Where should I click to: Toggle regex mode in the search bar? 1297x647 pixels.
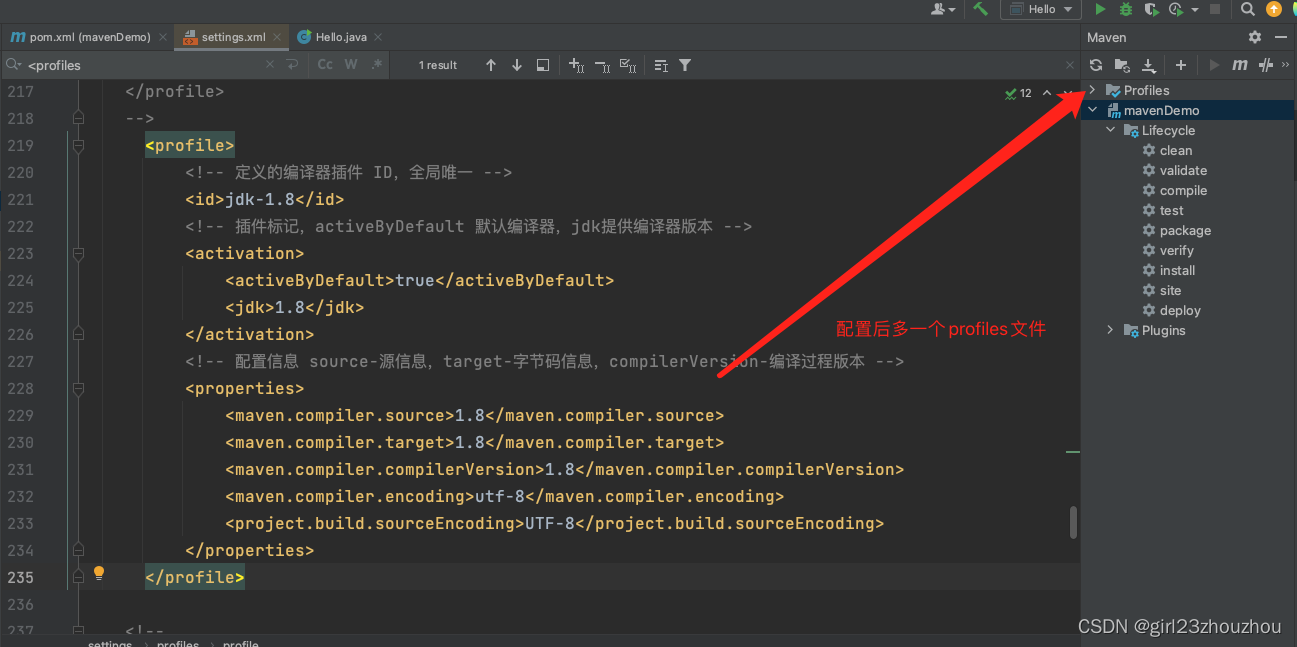click(x=376, y=64)
